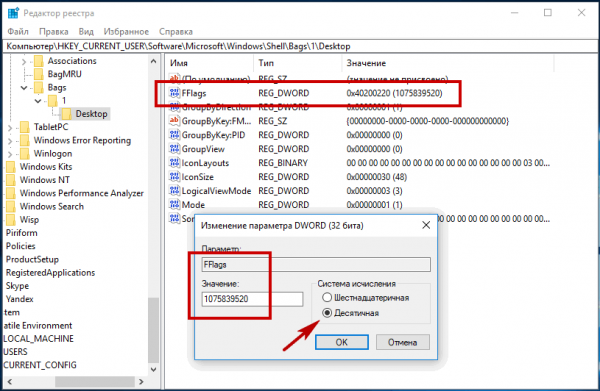This screenshot has height=391, width=600.
Task: Click the GroupByKey:FM string value icon
Action: [x=174, y=121]
